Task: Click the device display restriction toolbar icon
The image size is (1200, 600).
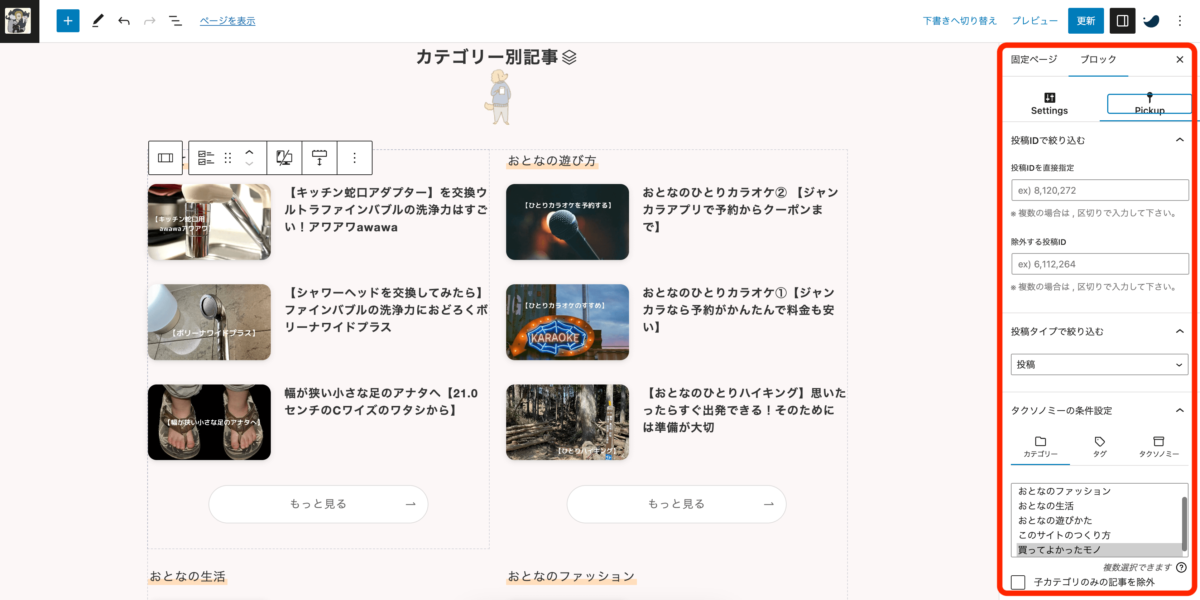Action: click(284, 158)
